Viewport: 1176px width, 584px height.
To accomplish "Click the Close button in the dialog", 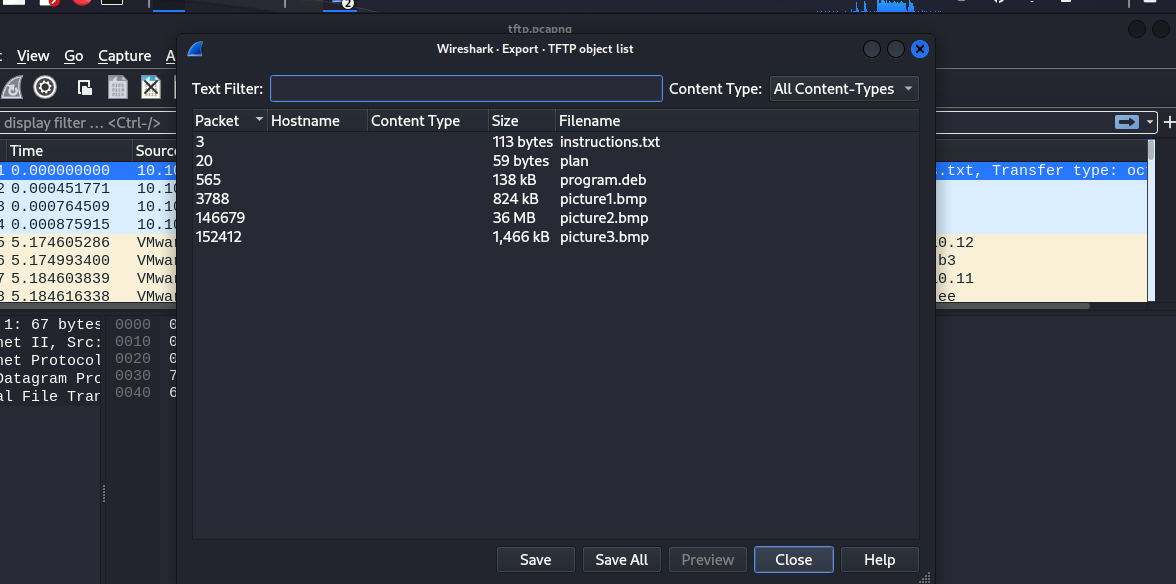I will [794, 559].
